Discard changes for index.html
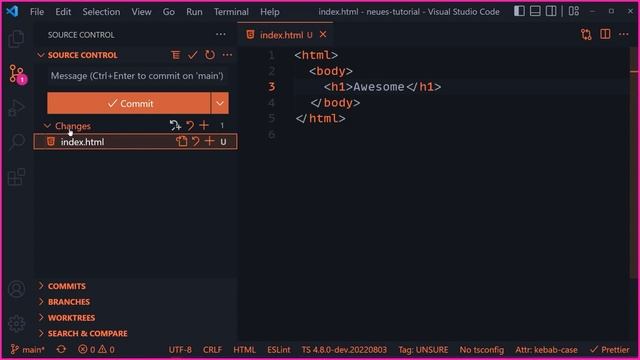This screenshot has height=360, width=640. [196, 141]
